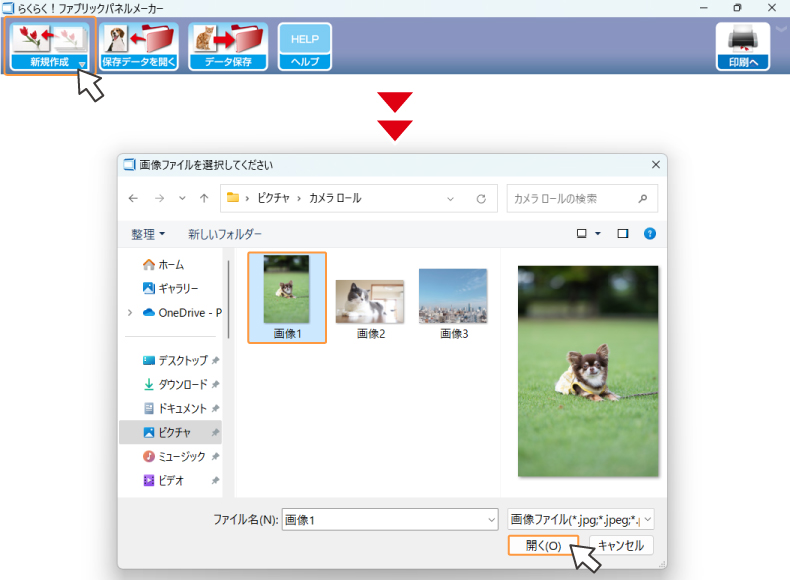Select ドキュメント in the navigation pane

[x=175, y=409]
